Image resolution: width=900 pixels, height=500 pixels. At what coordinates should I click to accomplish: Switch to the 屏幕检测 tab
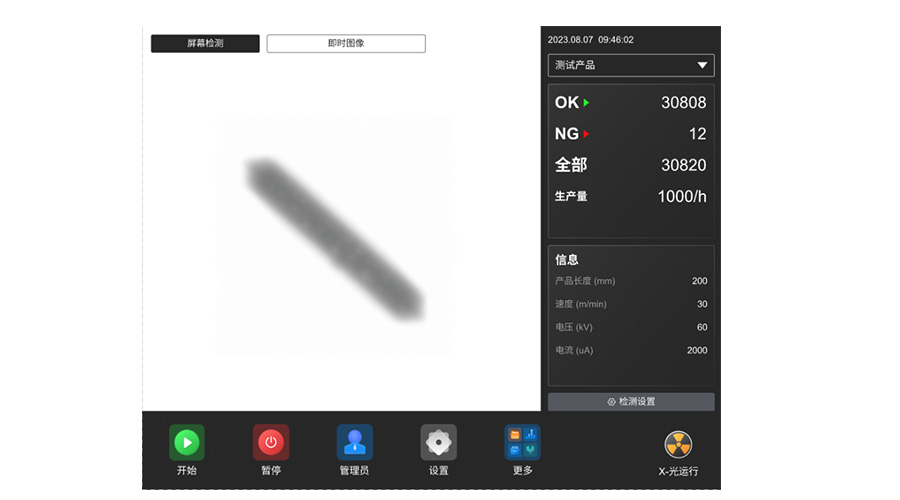point(205,44)
